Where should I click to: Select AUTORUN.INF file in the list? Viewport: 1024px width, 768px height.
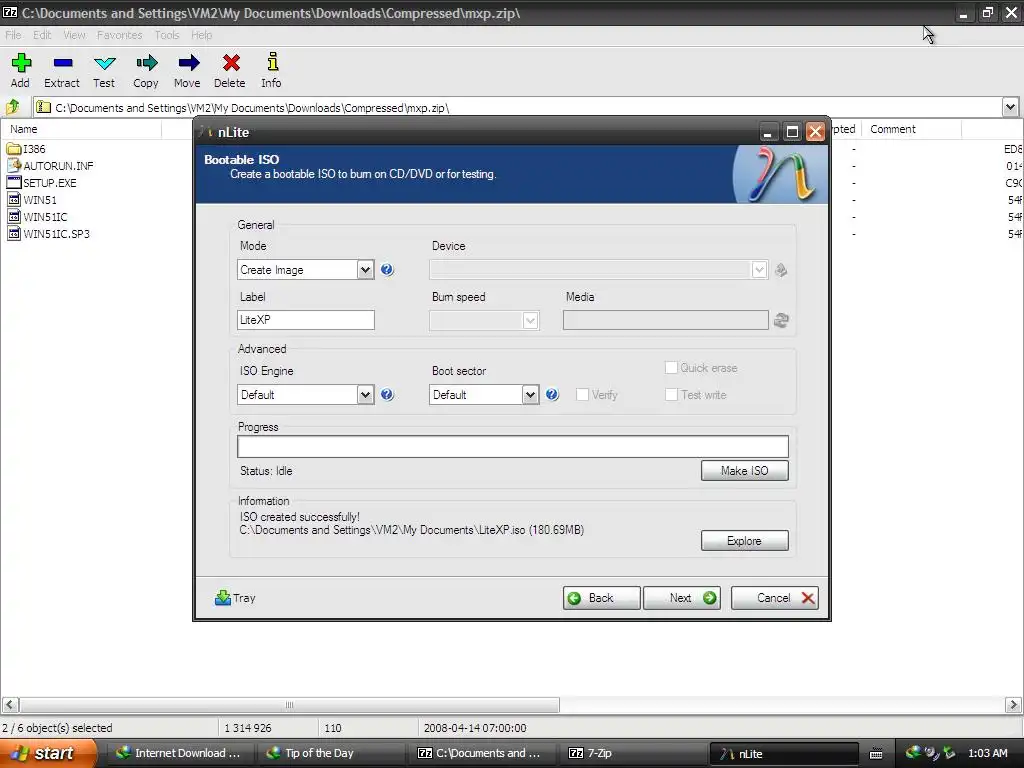tap(50, 166)
